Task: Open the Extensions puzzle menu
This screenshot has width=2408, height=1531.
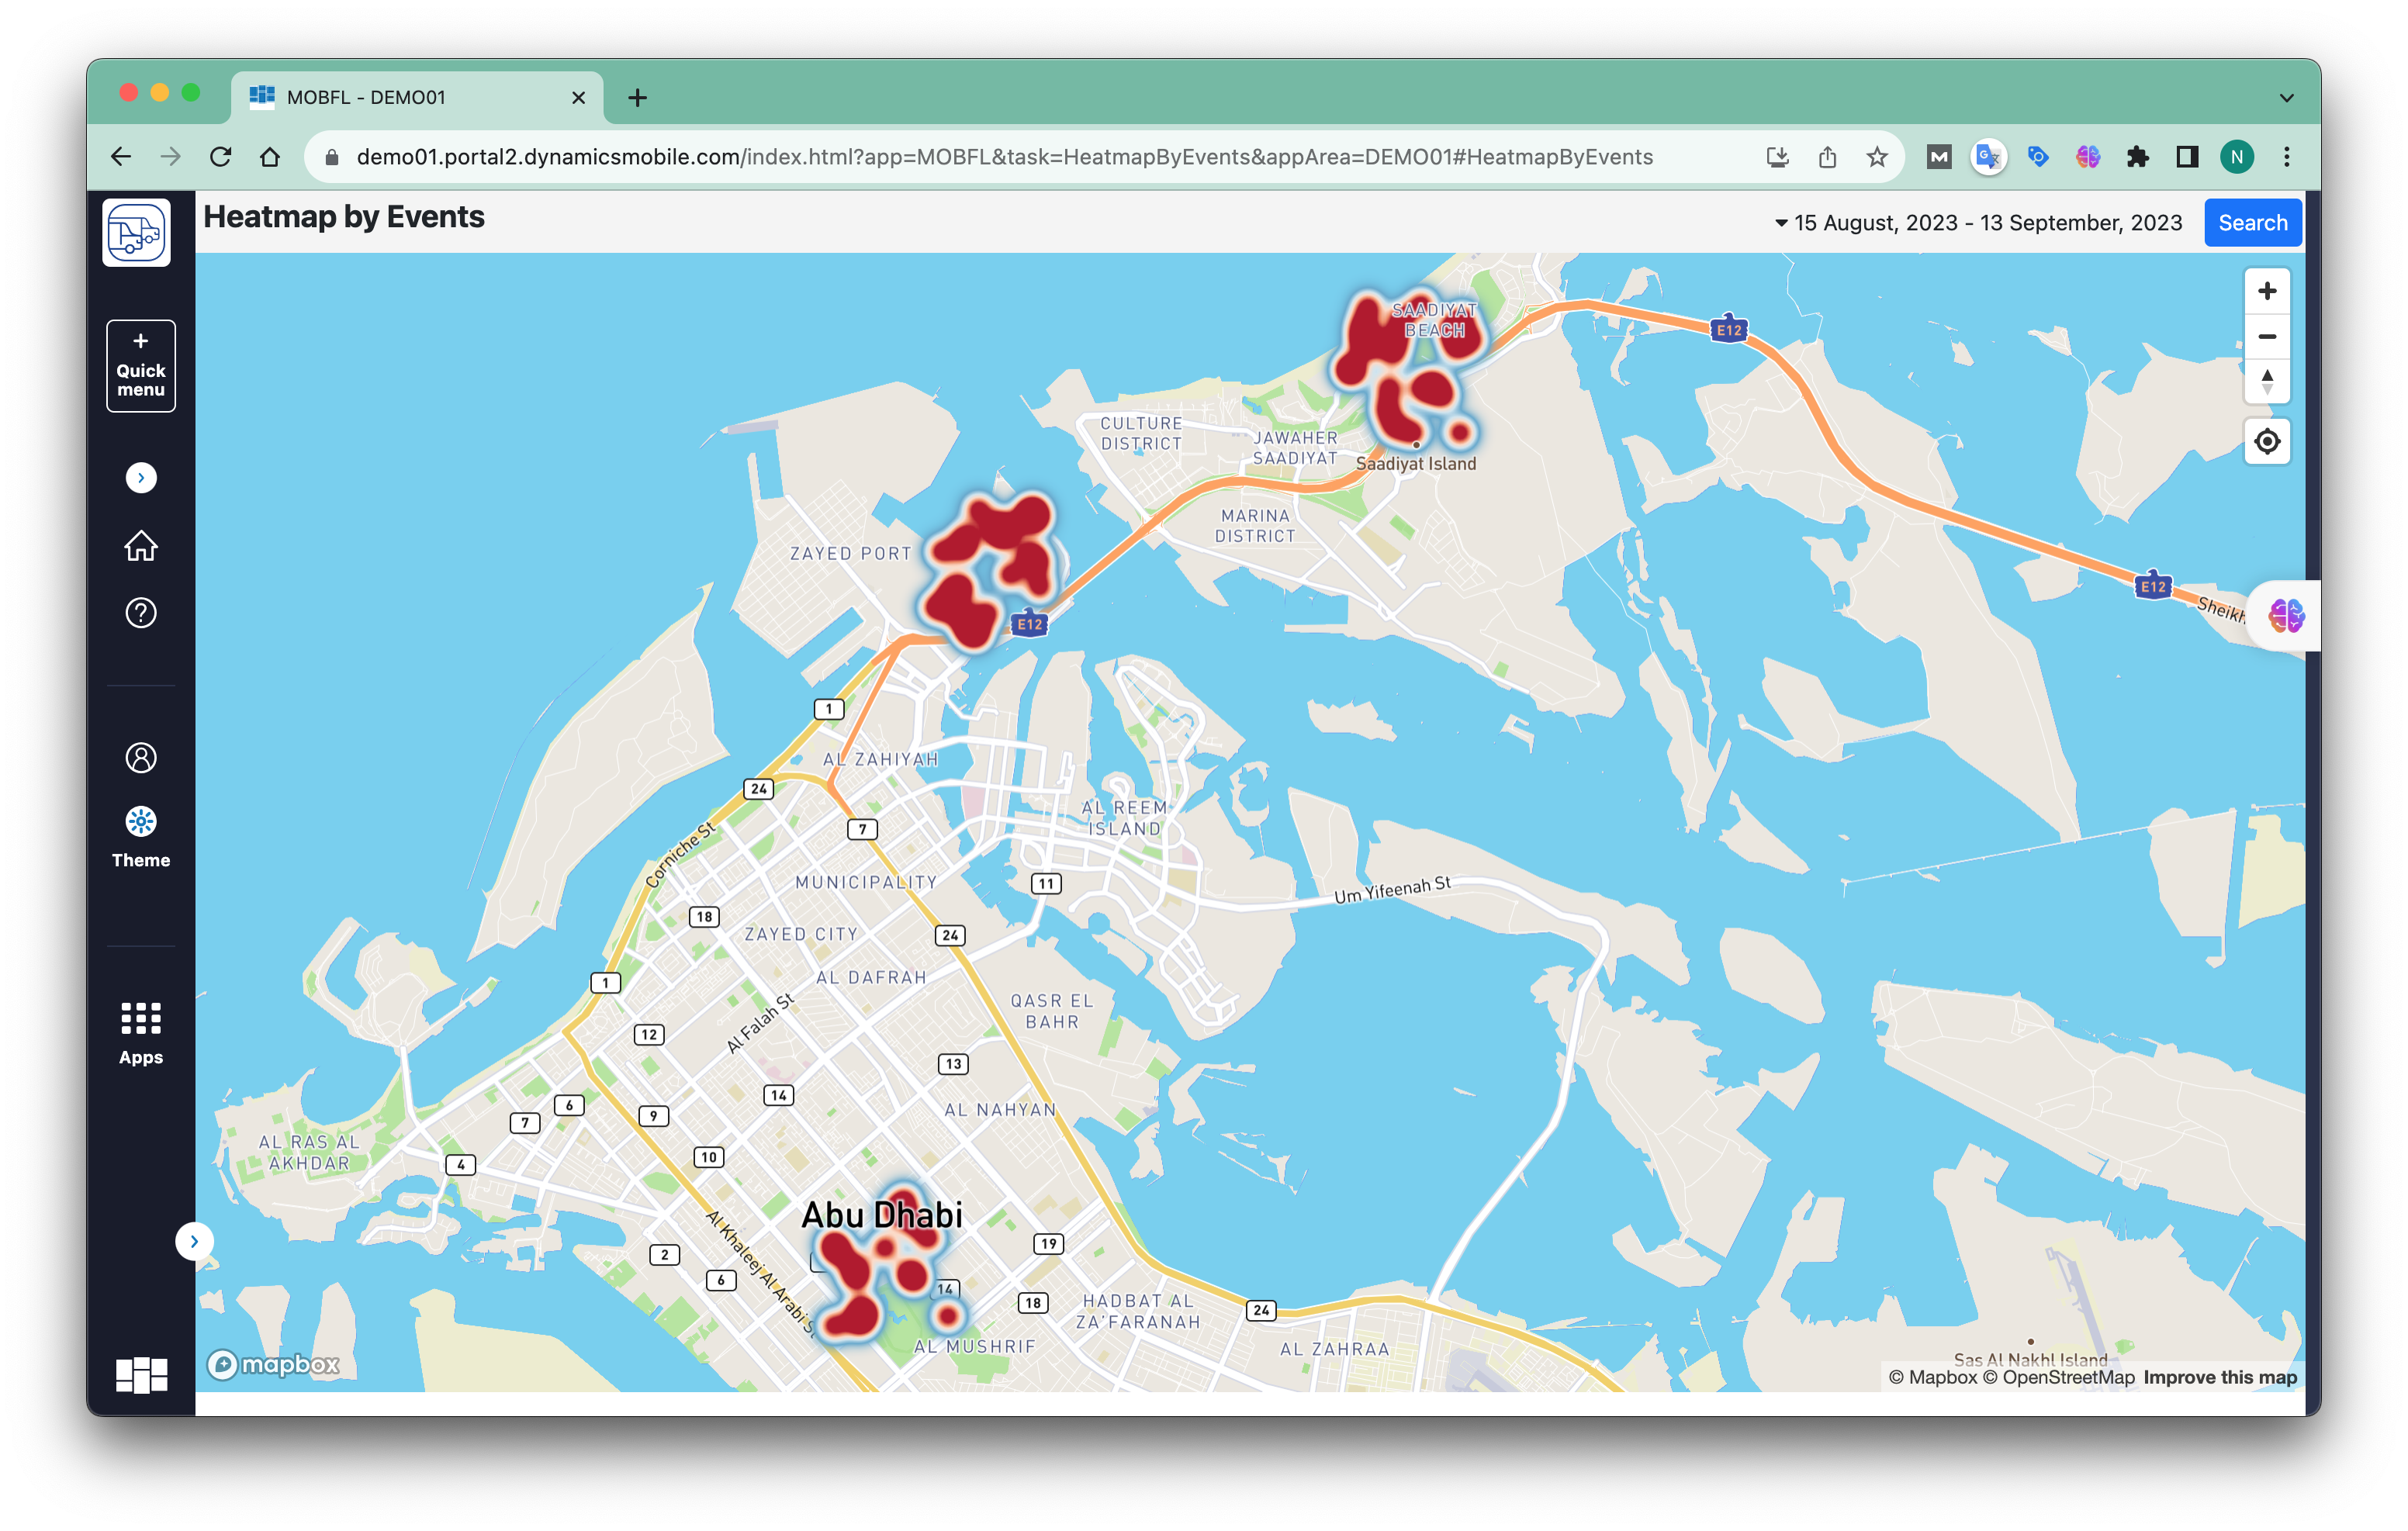Action: [2137, 157]
